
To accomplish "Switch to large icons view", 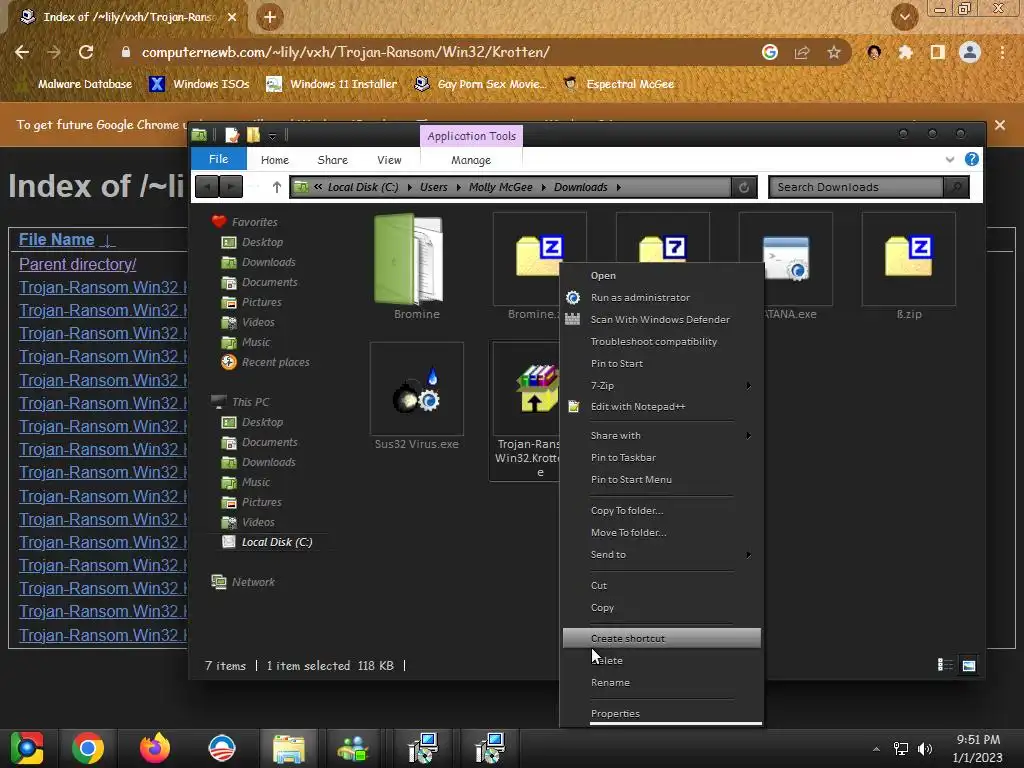I will pos(969,665).
